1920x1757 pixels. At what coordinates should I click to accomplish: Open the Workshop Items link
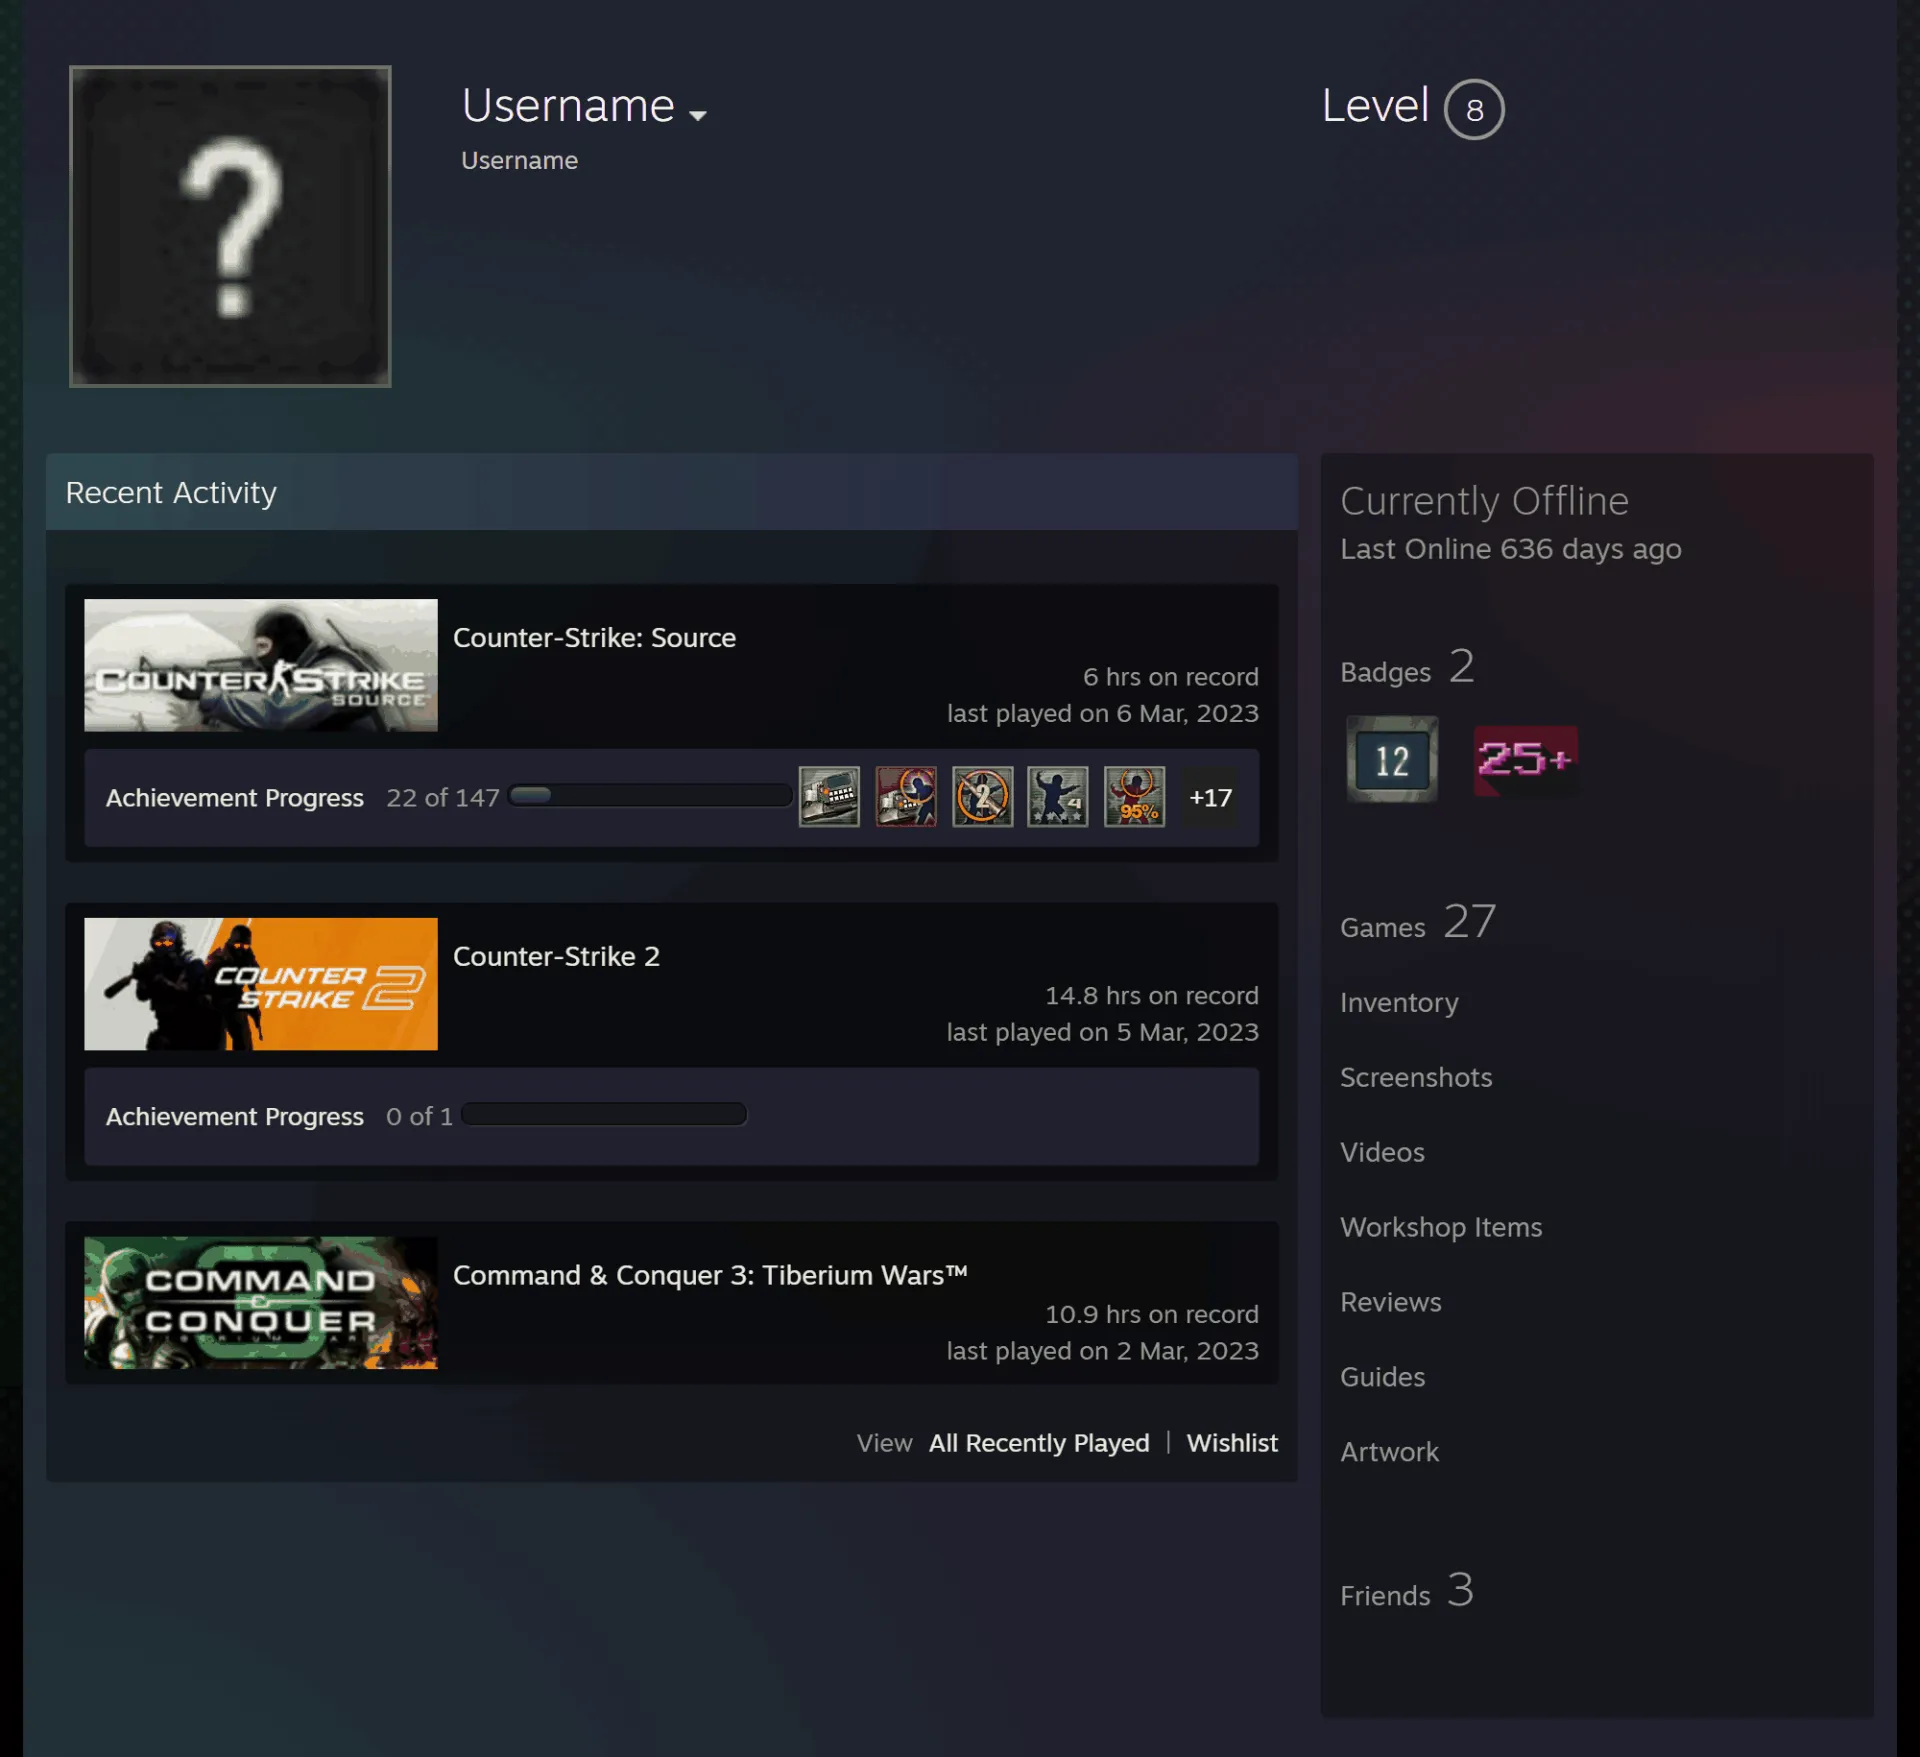click(x=1441, y=1227)
